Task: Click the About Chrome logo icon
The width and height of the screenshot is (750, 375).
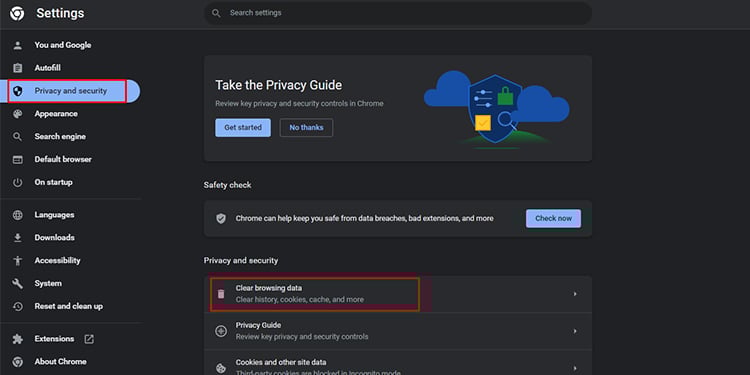Action: (x=18, y=362)
